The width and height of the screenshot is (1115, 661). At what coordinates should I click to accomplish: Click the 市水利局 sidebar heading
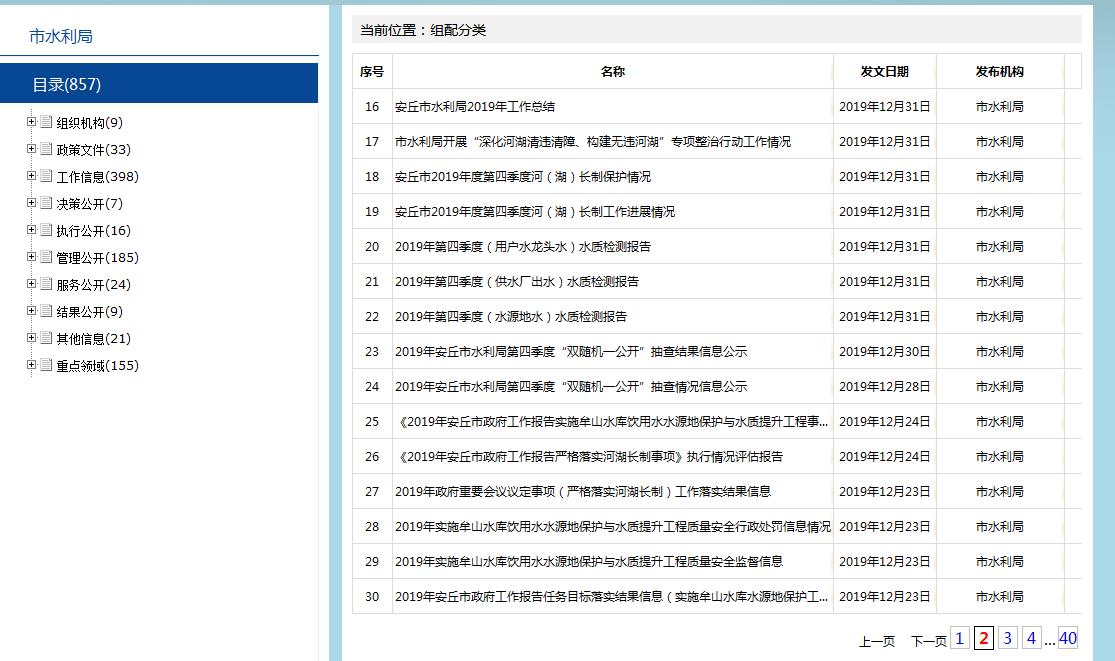[60, 36]
